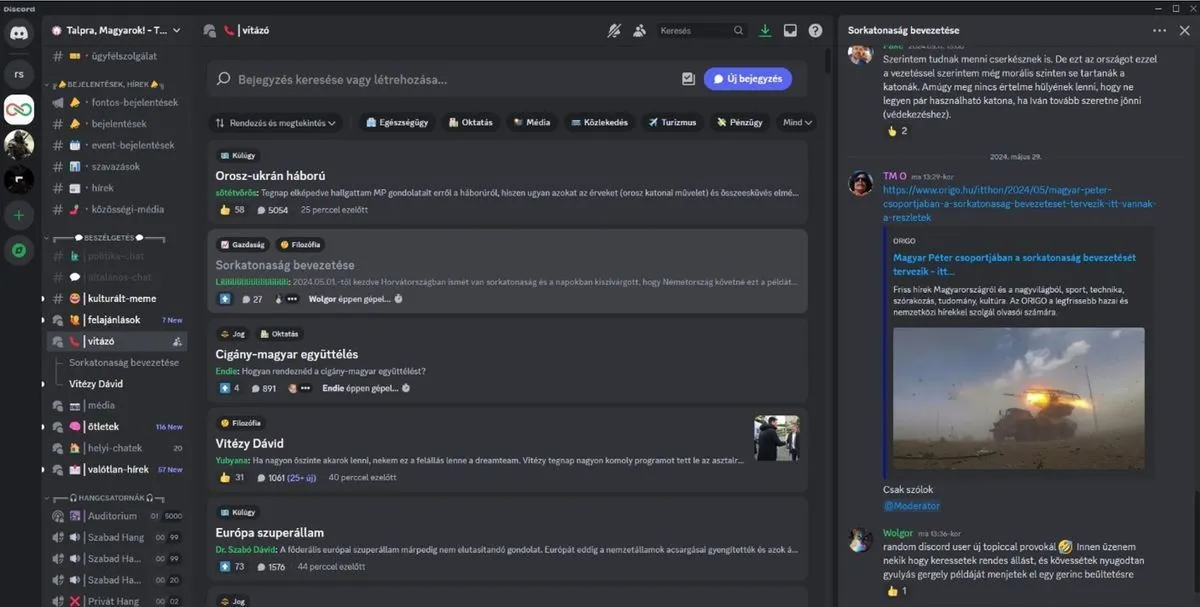Filter posts by Egészségügy tag
Viewport: 1200px width, 607px height.
(x=397, y=123)
